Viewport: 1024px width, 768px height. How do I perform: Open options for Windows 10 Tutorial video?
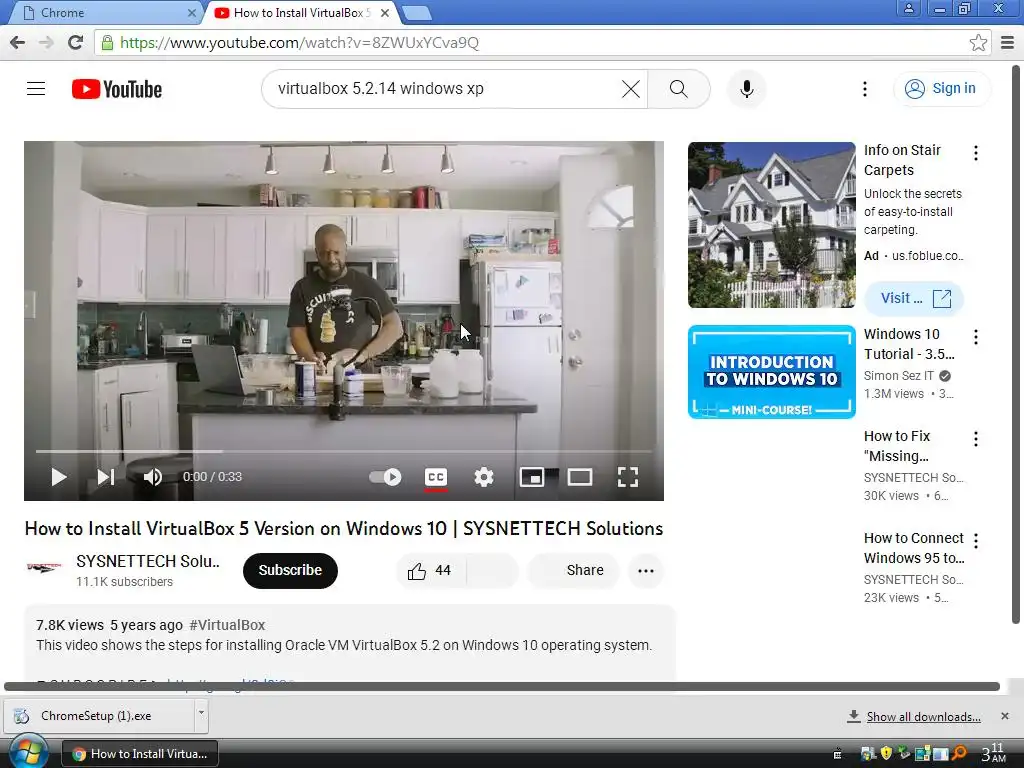[976, 337]
